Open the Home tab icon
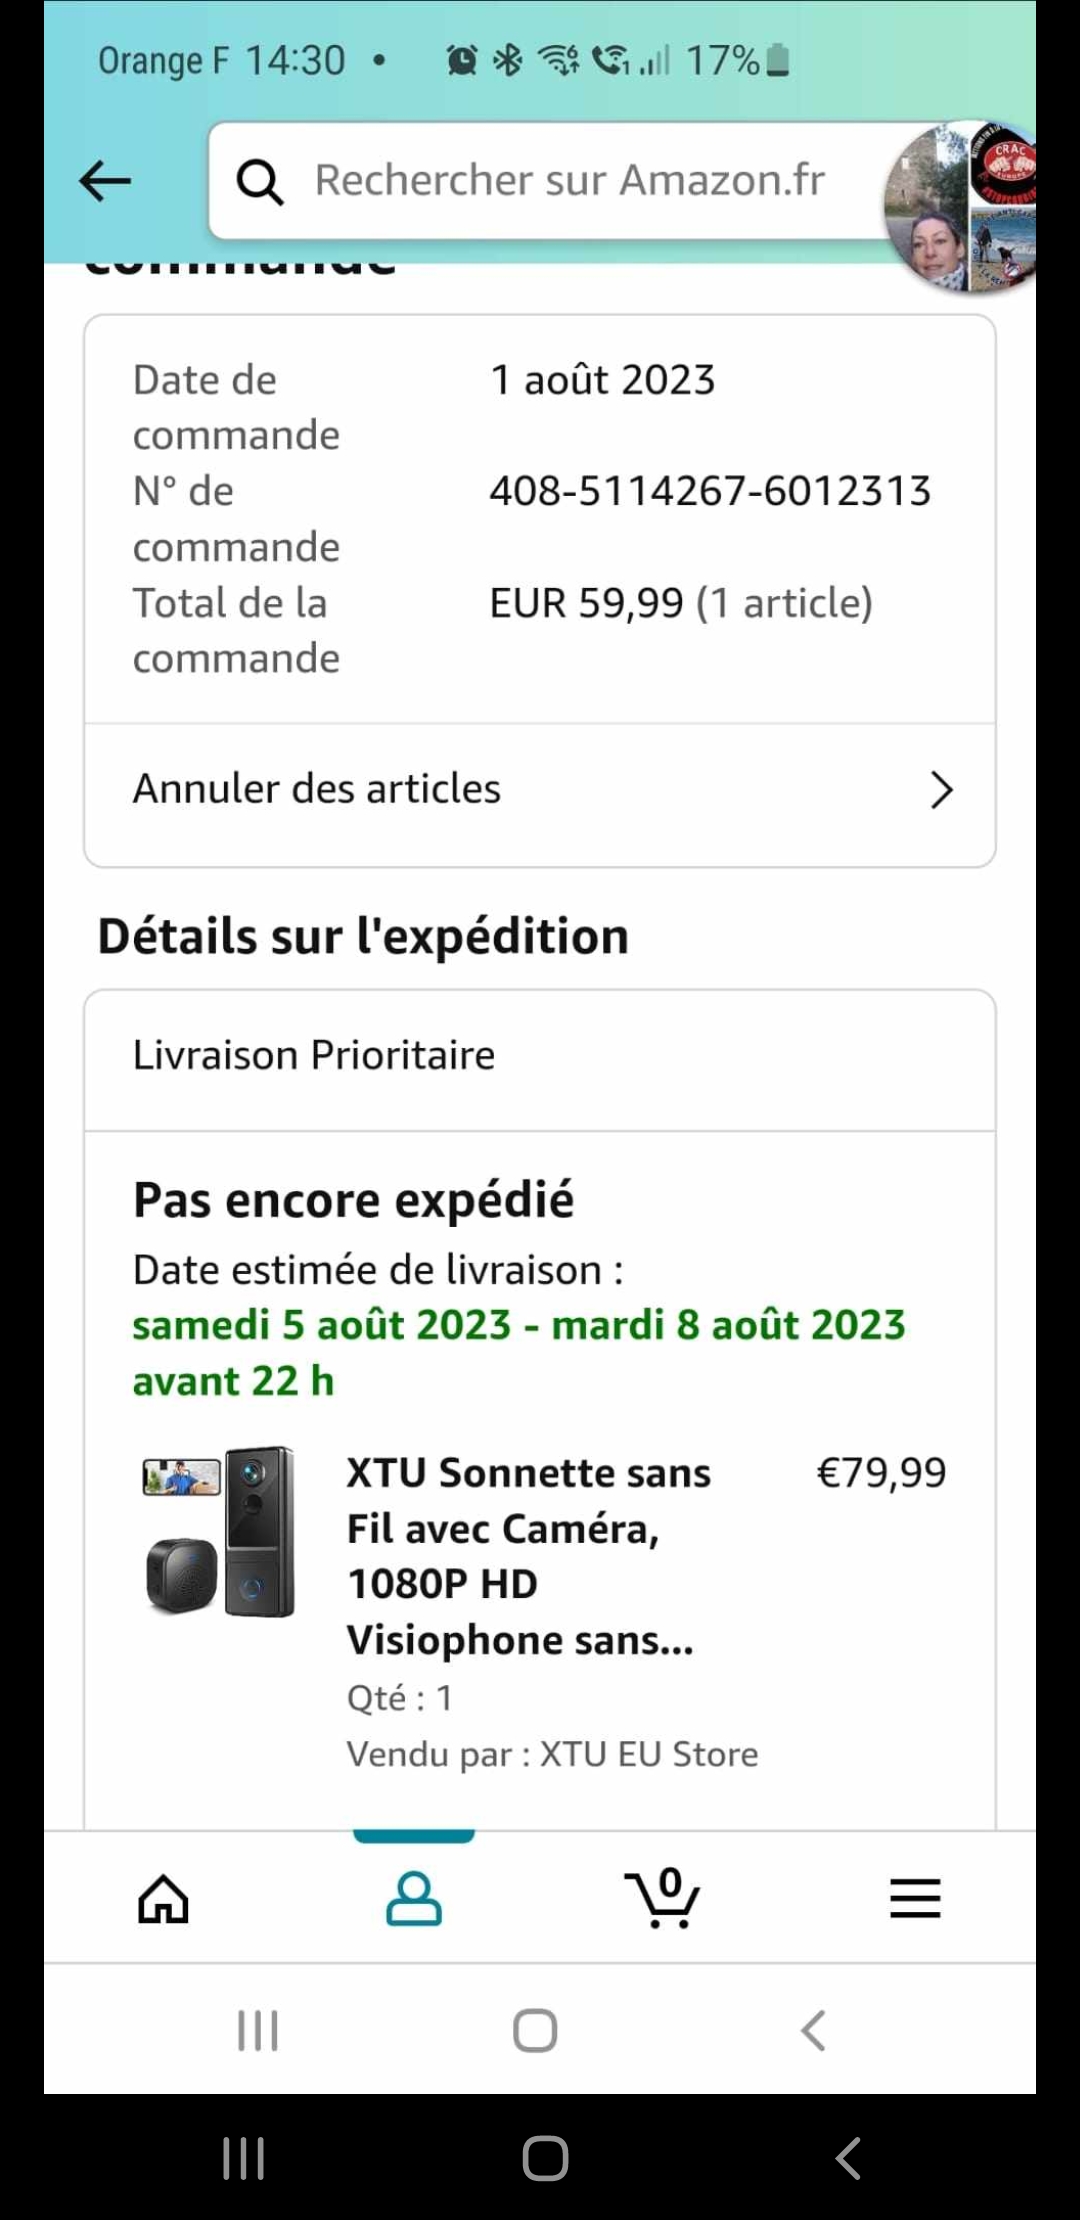Viewport: 1080px width, 2220px height. [163, 1898]
